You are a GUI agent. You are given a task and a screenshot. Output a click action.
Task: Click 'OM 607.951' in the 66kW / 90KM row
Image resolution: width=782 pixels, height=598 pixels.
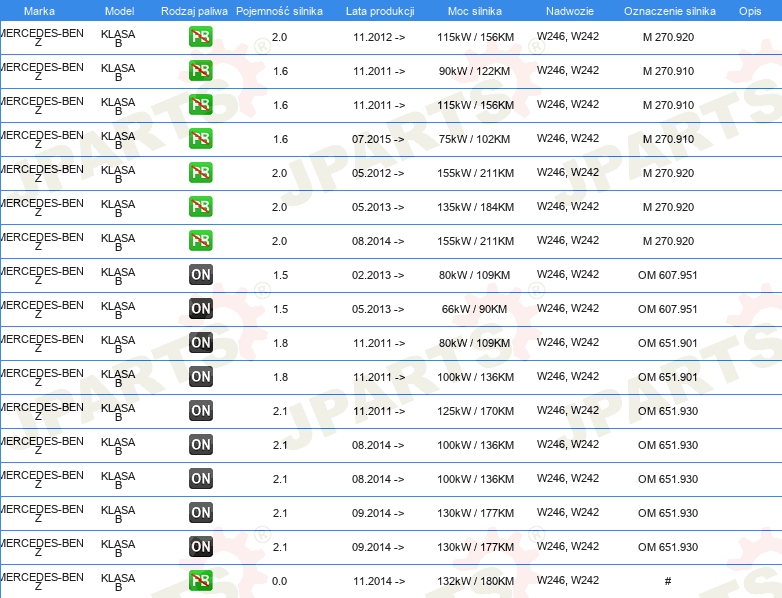(x=668, y=309)
